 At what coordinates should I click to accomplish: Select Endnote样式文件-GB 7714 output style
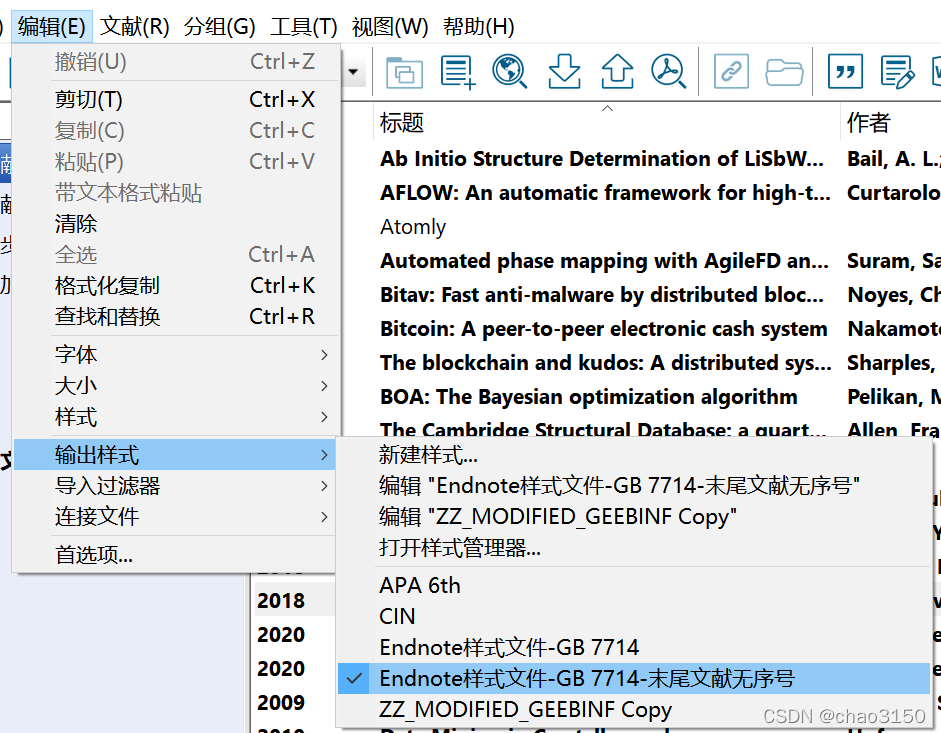pyautogui.click(x=634, y=648)
